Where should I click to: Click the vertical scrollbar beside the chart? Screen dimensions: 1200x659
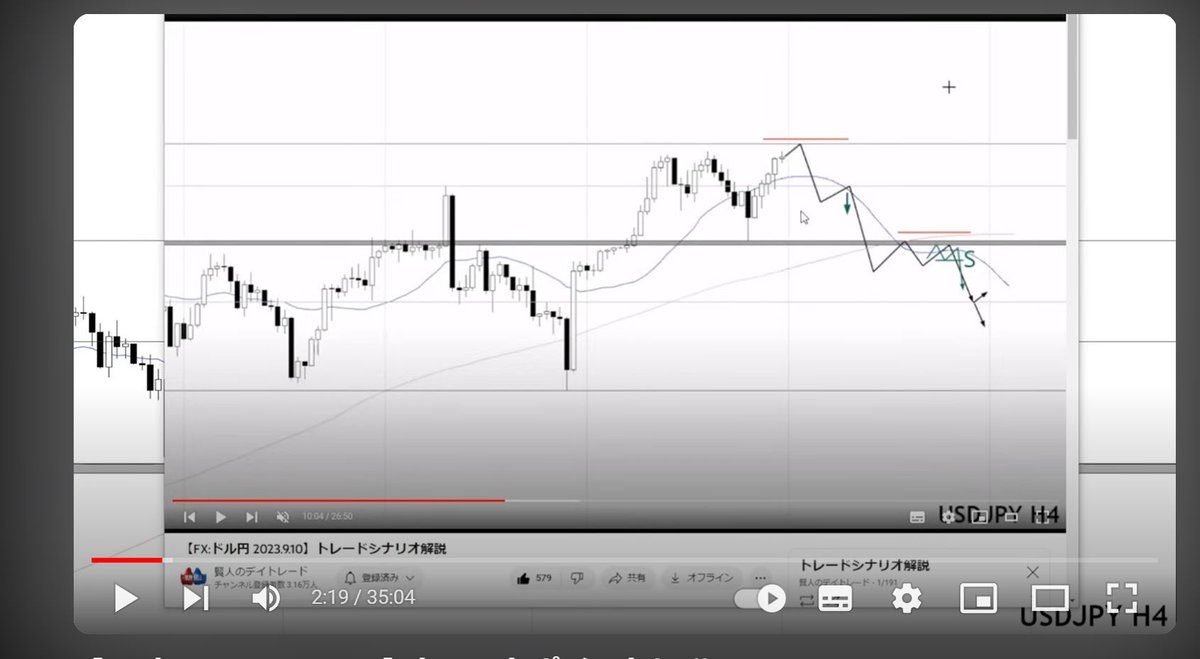pyautogui.click(x=1073, y=77)
